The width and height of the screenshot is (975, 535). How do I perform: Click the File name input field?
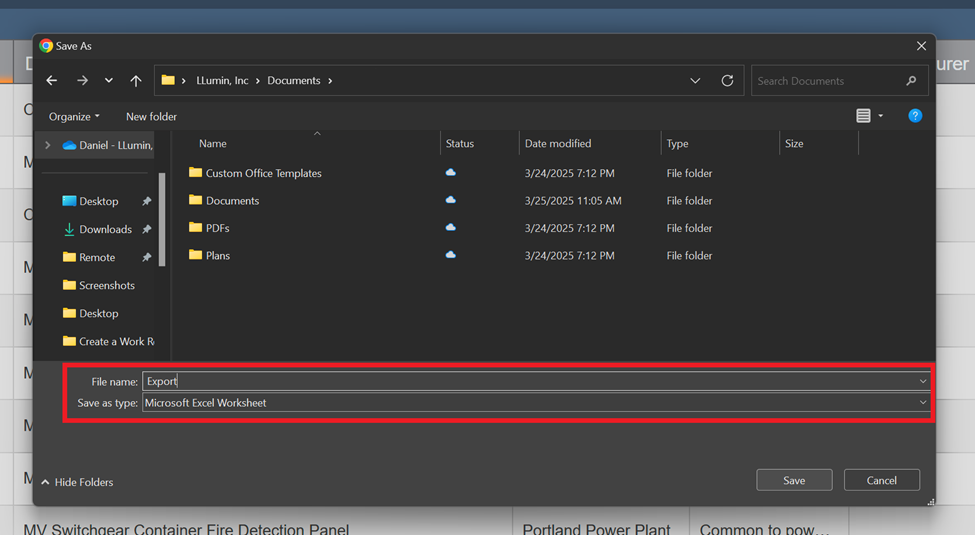pos(530,381)
